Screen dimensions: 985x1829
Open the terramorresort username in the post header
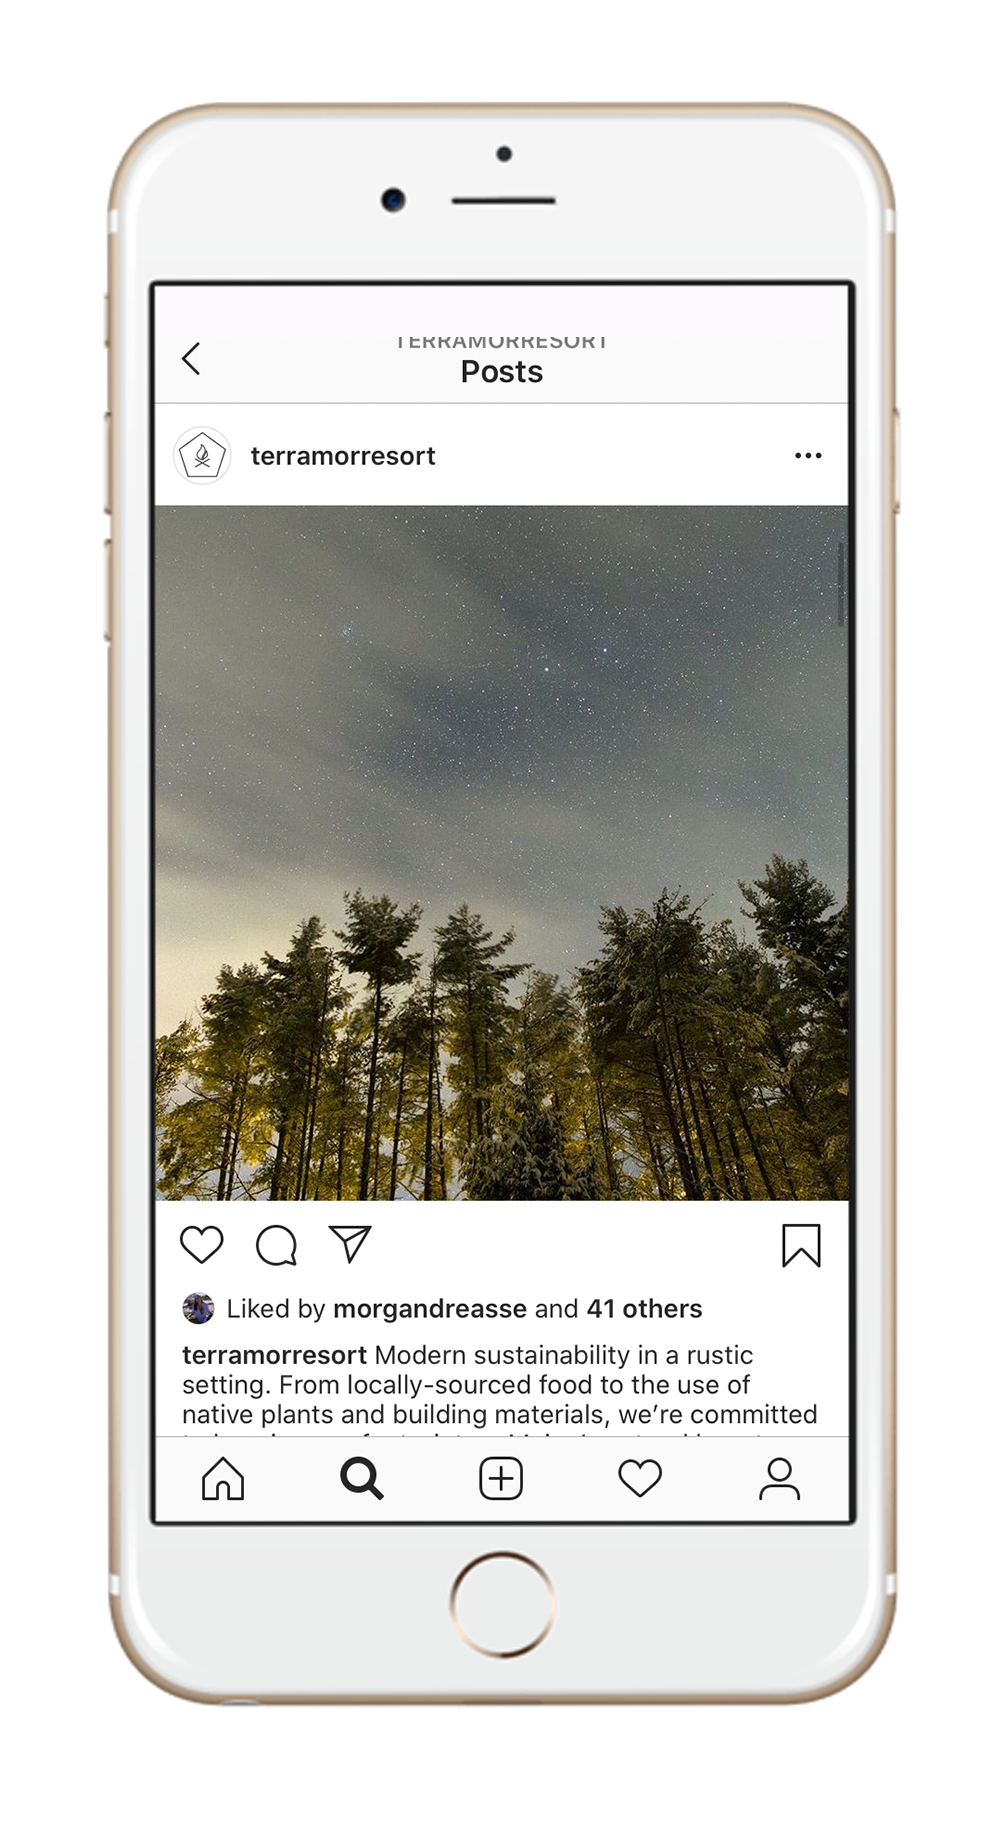click(343, 456)
